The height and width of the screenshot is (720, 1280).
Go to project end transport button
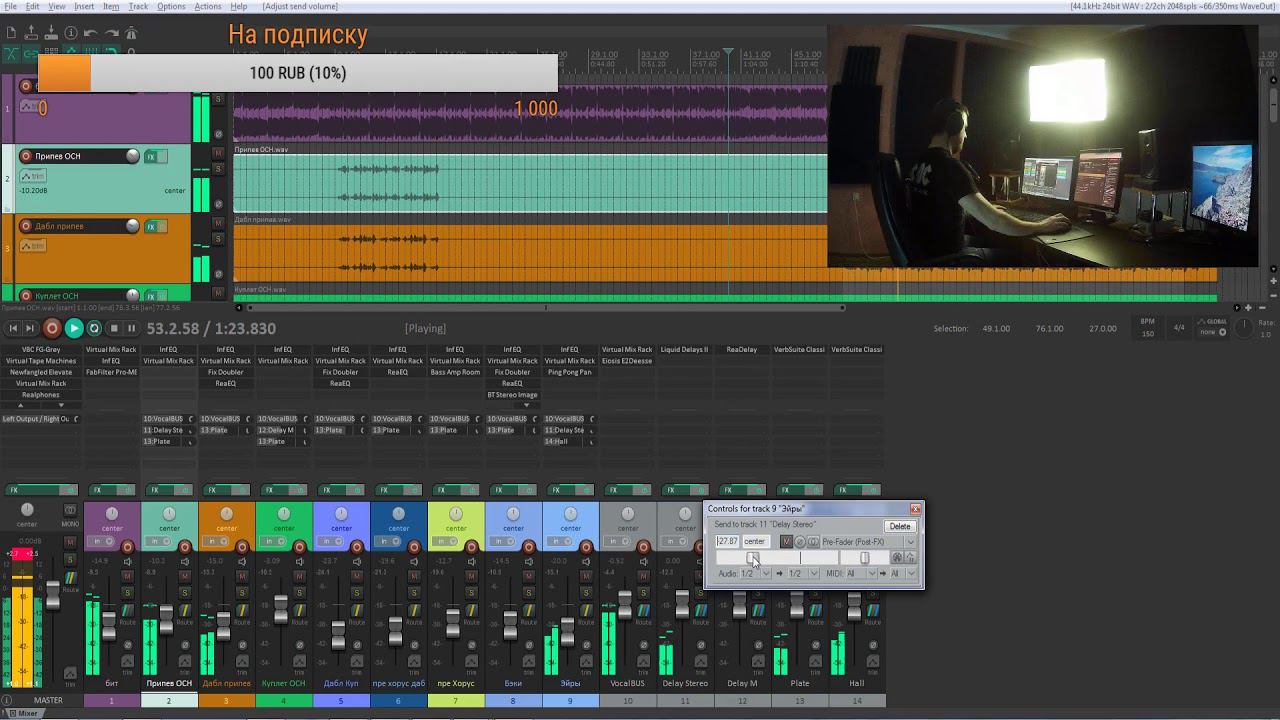coord(31,328)
